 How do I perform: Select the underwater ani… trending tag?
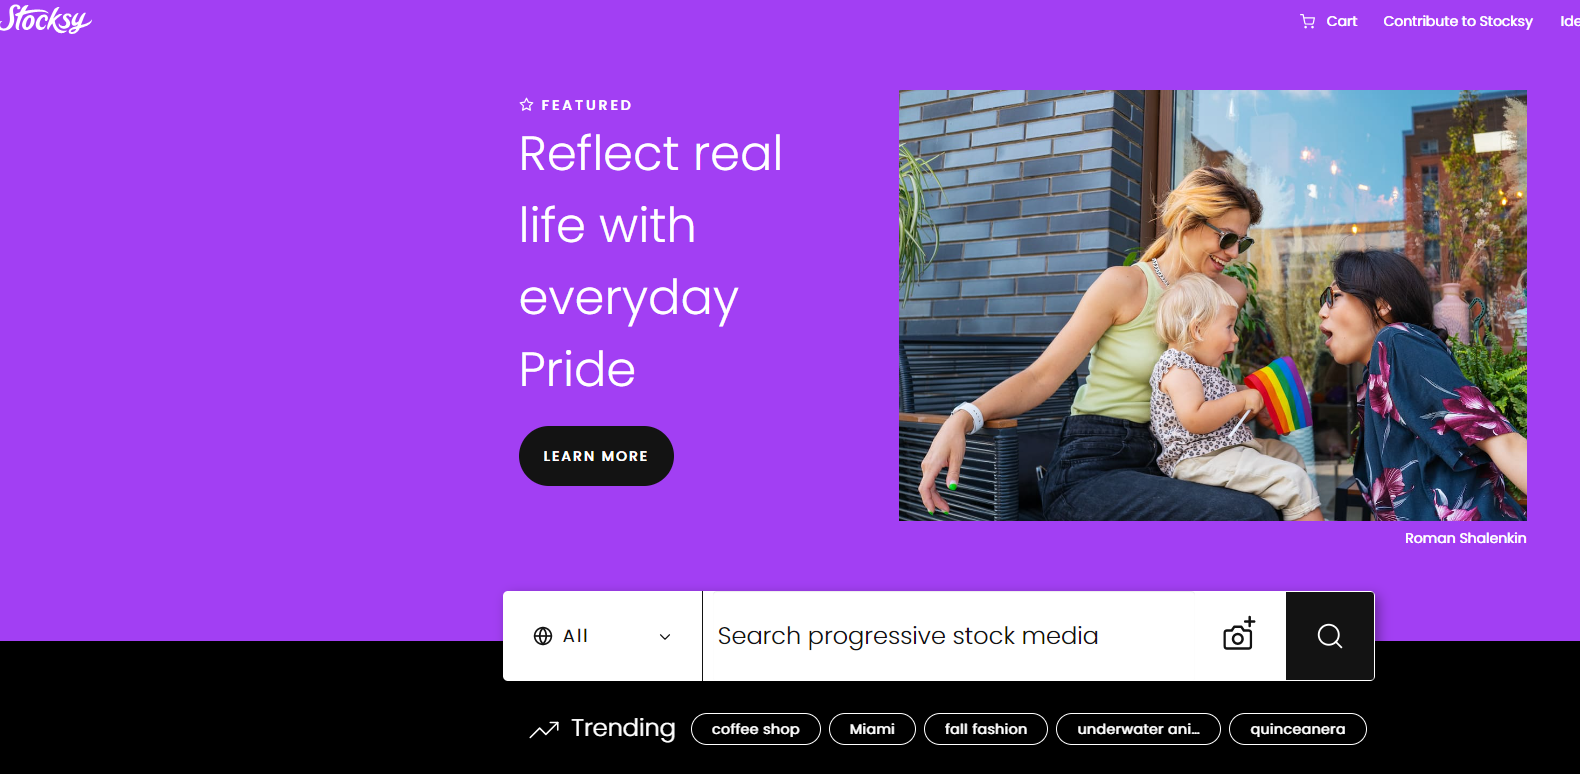pyautogui.click(x=1138, y=729)
